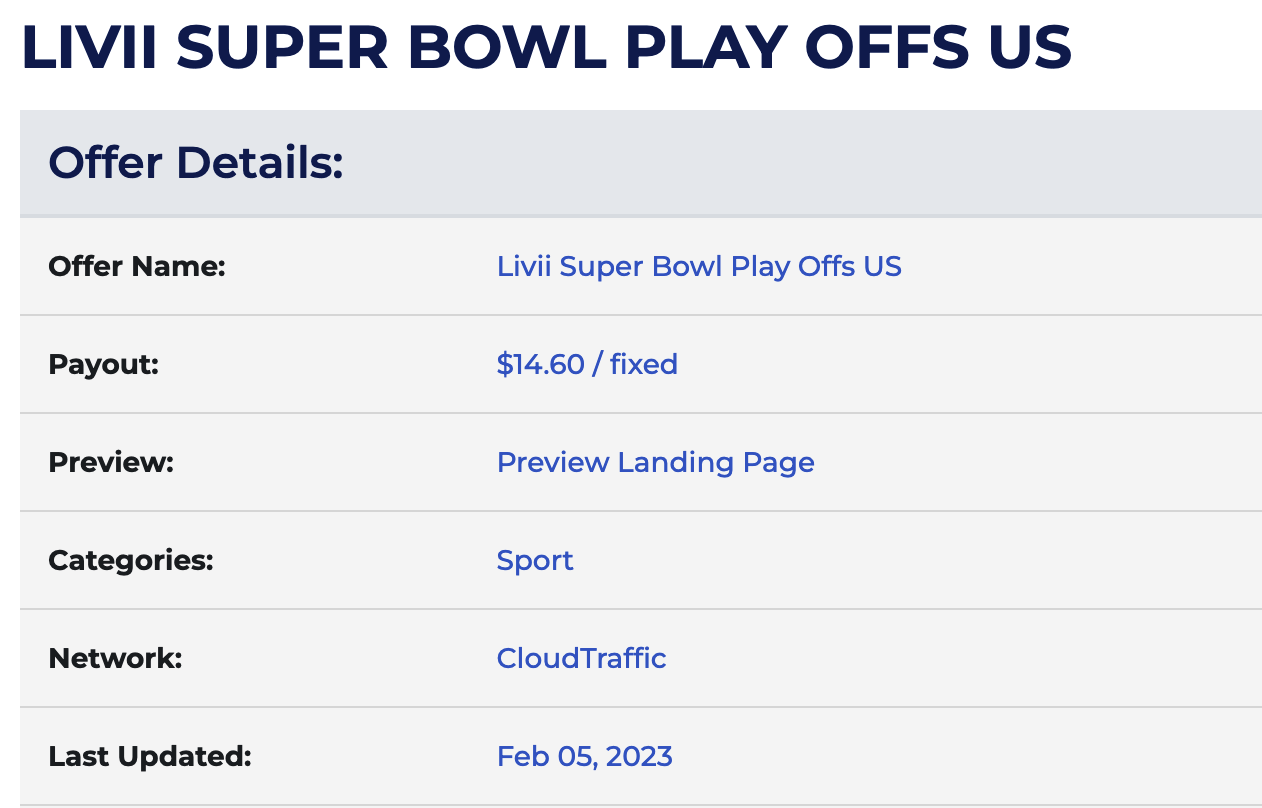This screenshot has height=808, width=1262.
Task: Click the Categories: label
Action: coord(131,560)
